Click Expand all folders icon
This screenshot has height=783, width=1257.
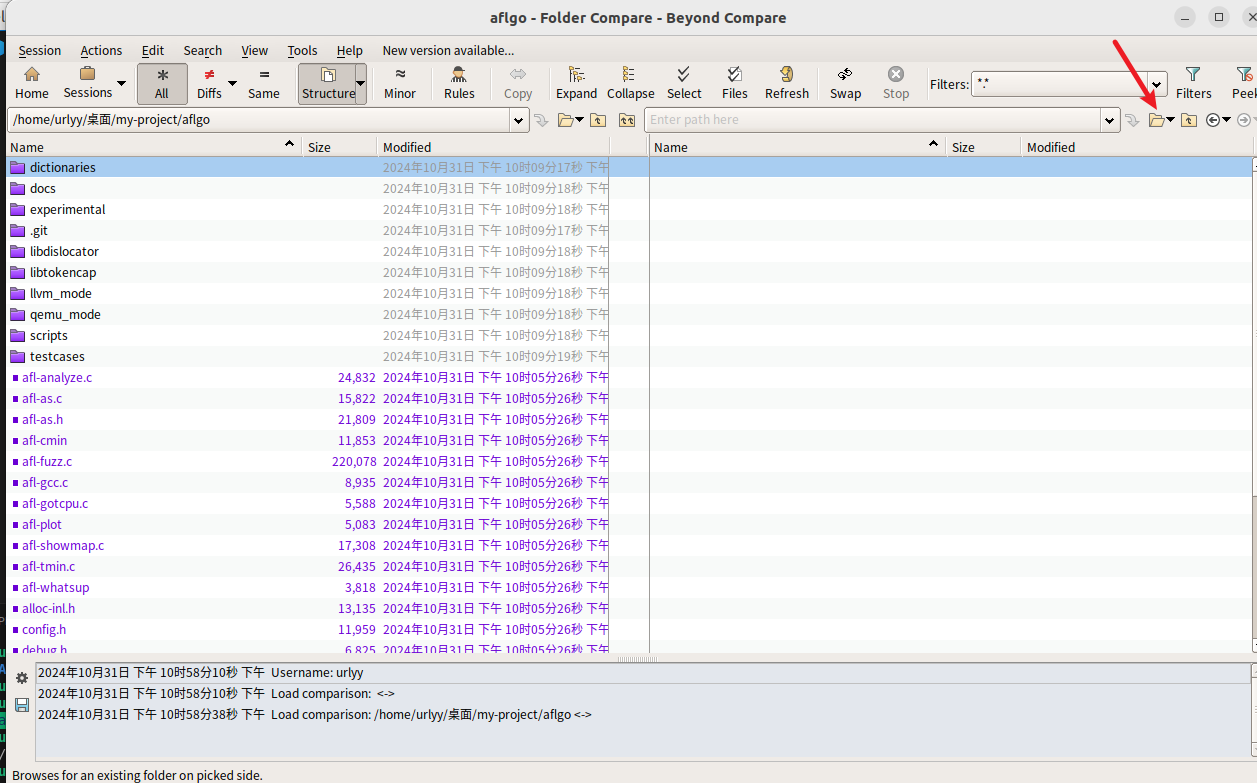[x=576, y=83]
